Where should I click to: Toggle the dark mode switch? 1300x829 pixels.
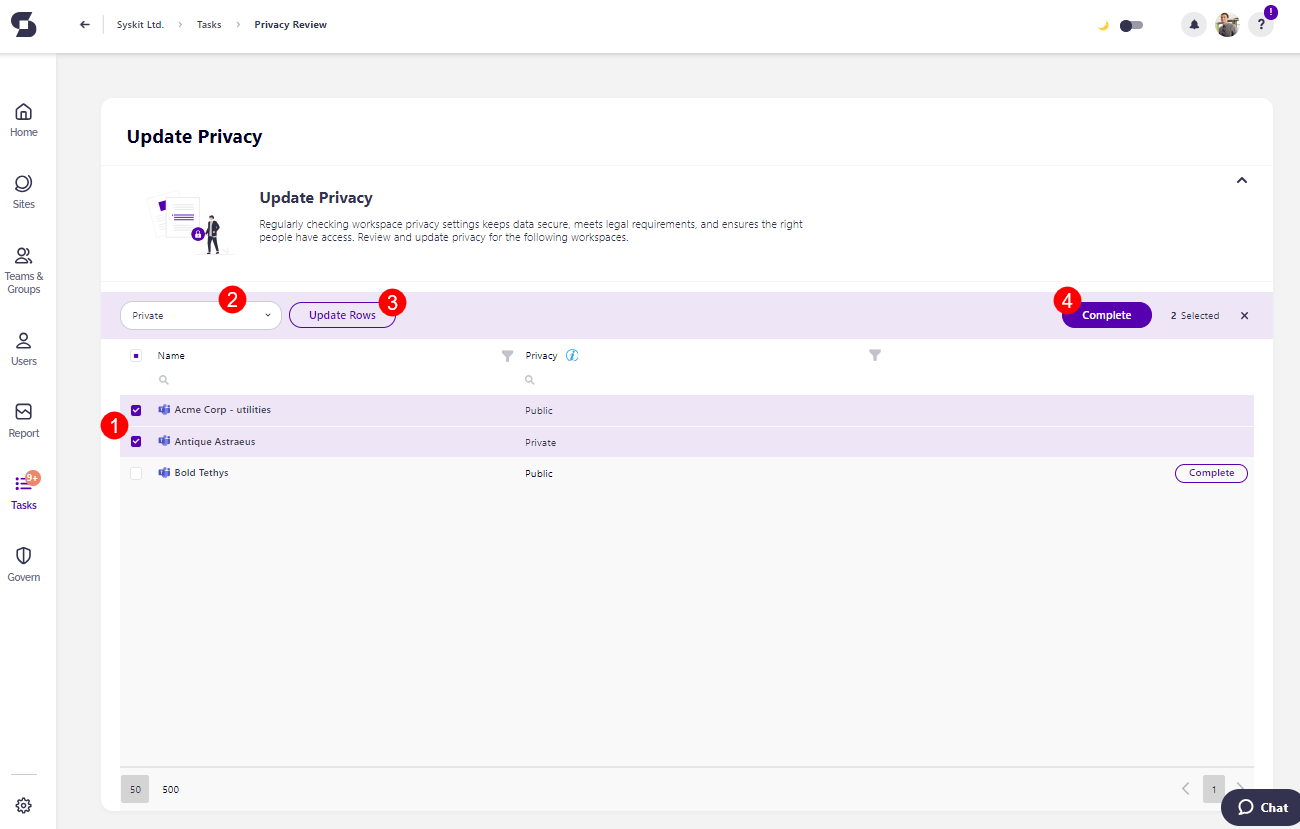pos(1132,25)
